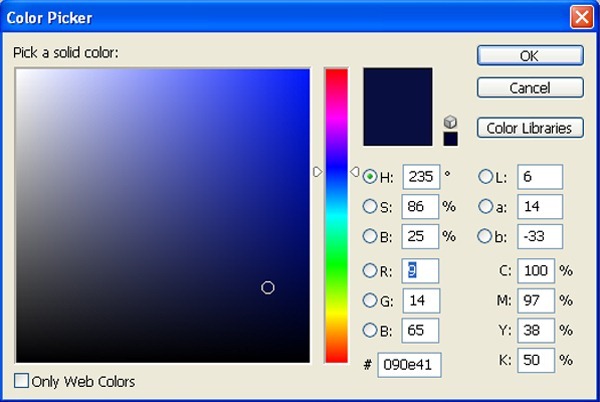Image resolution: width=600 pixels, height=402 pixels.
Task: Click inside the large color field
Action: point(162,215)
